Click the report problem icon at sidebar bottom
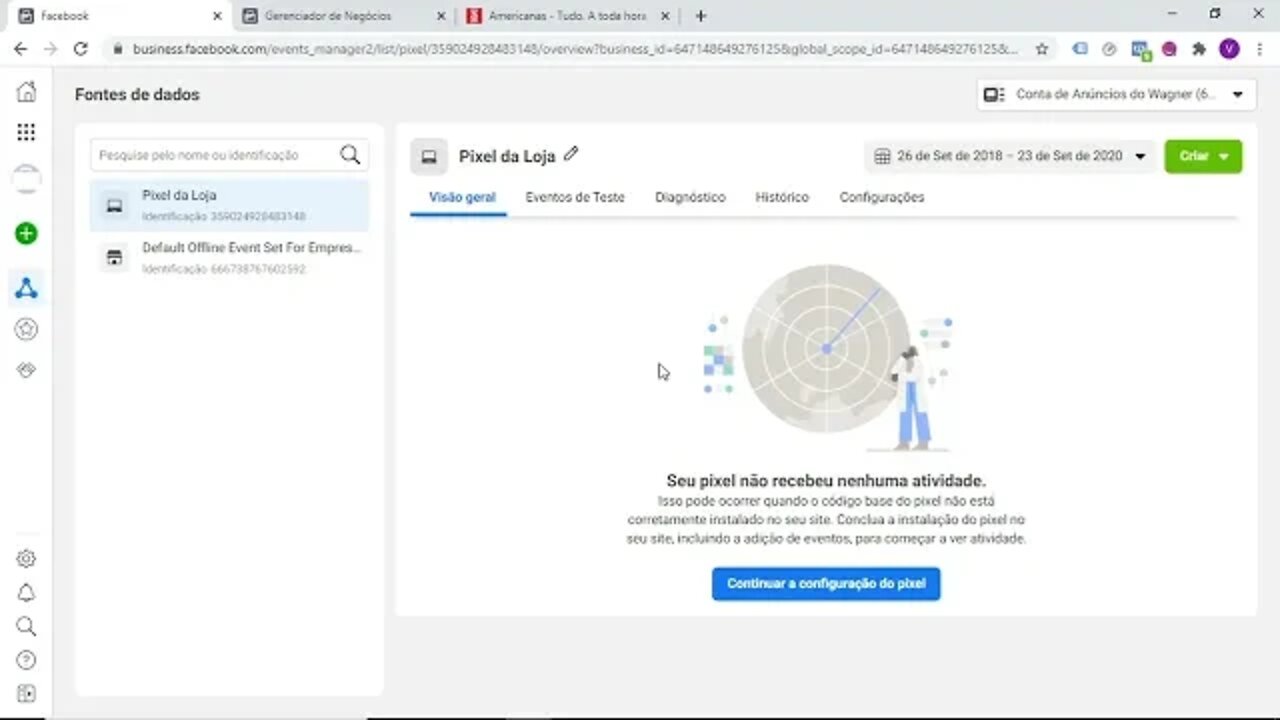The image size is (1280, 720). (x=27, y=693)
